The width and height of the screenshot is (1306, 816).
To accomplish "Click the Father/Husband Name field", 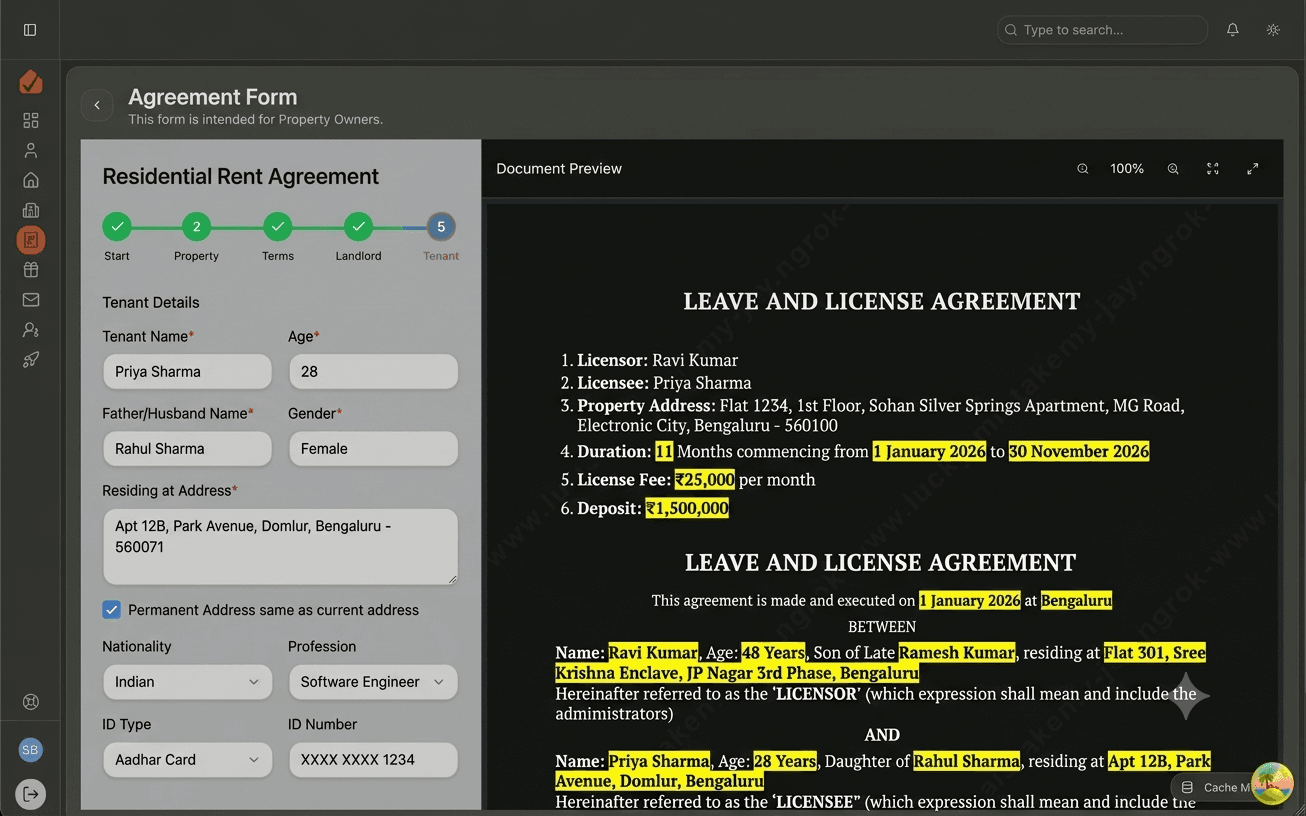I will tap(187, 449).
